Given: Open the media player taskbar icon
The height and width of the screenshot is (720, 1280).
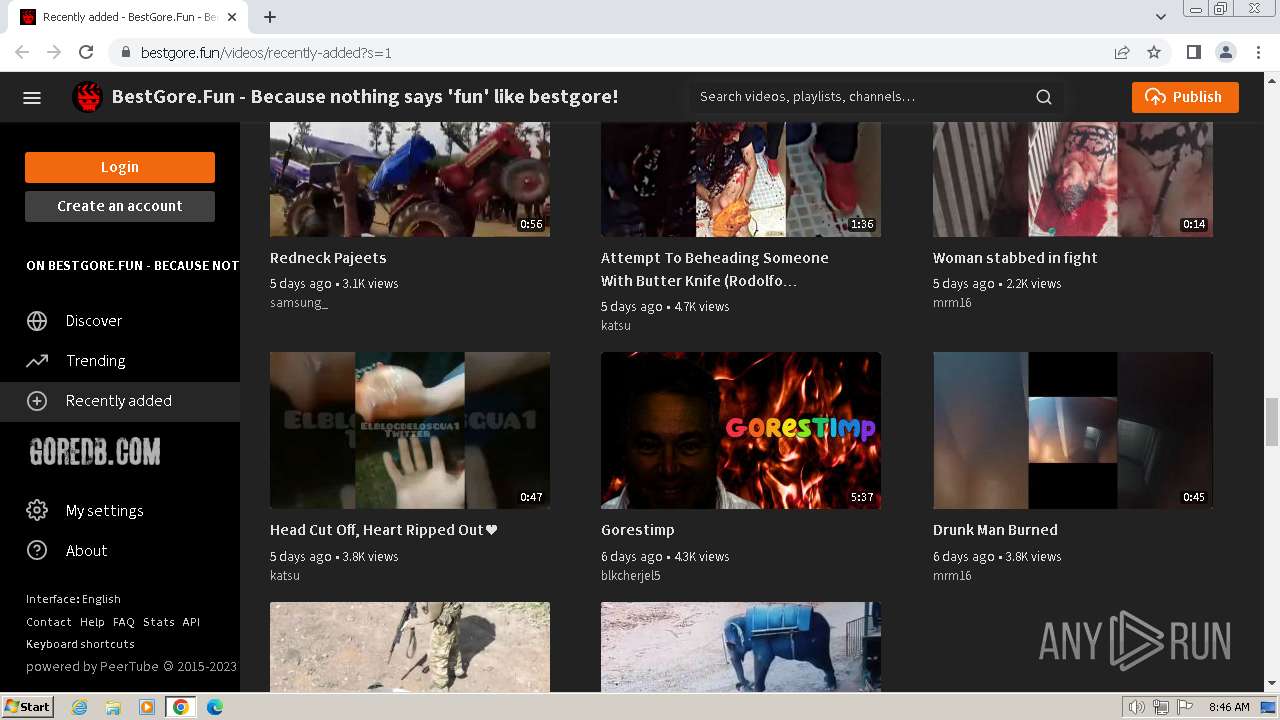Looking at the screenshot, I should point(147,707).
